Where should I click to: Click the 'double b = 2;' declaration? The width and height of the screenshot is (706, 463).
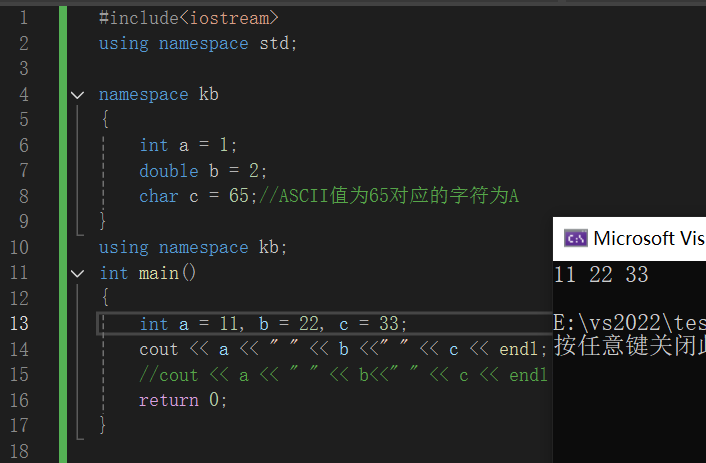203,171
